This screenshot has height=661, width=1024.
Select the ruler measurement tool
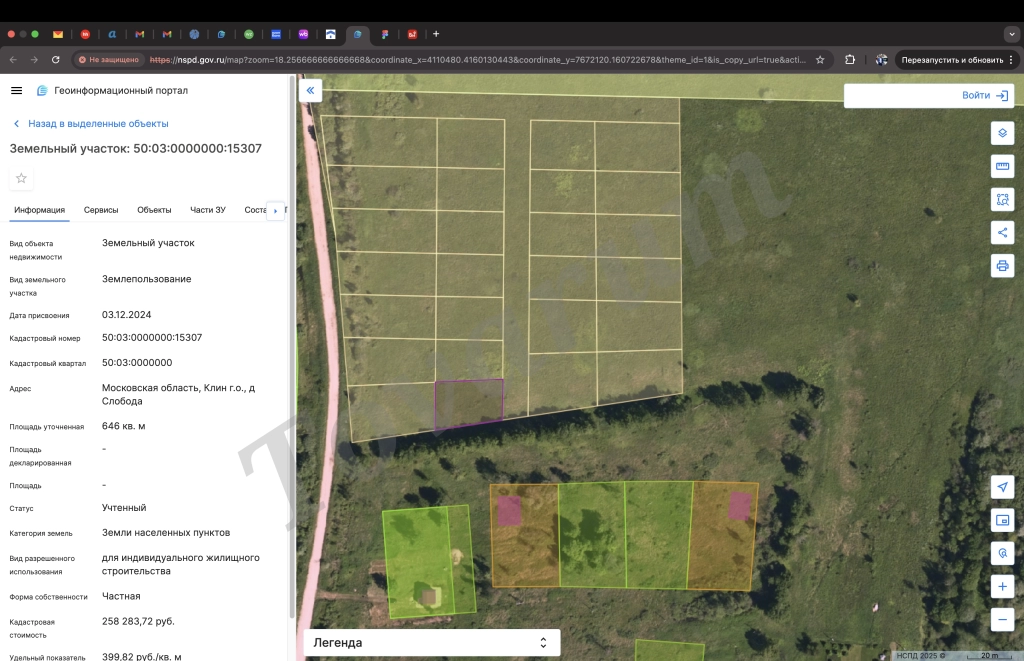click(x=1002, y=167)
